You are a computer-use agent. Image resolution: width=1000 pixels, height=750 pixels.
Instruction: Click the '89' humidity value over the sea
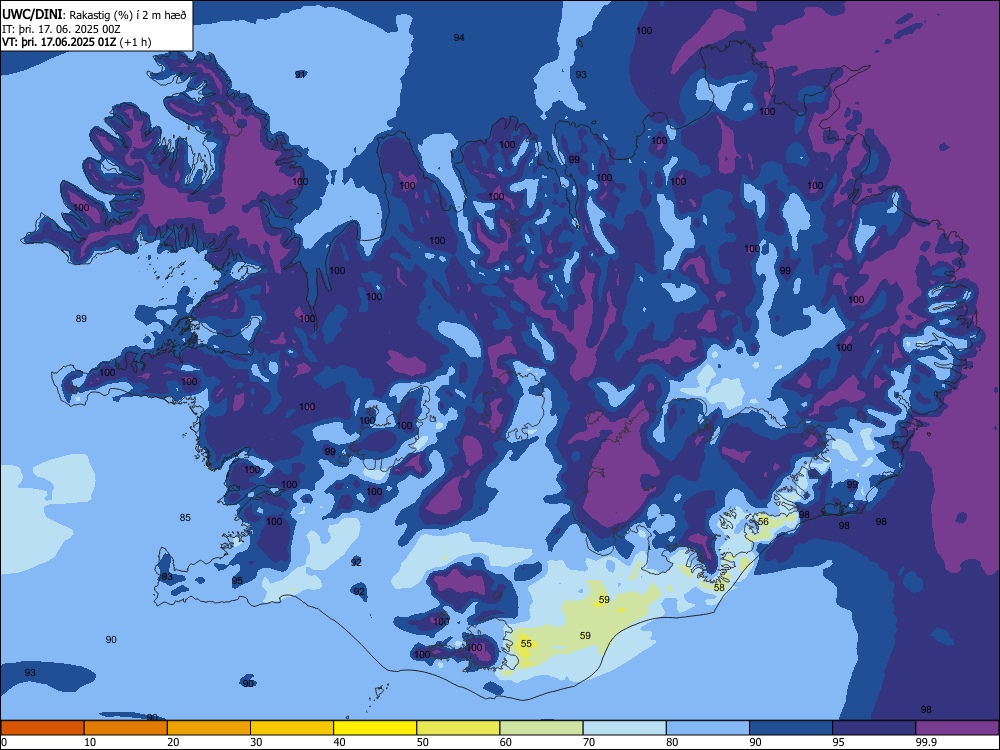coord(81,318)
